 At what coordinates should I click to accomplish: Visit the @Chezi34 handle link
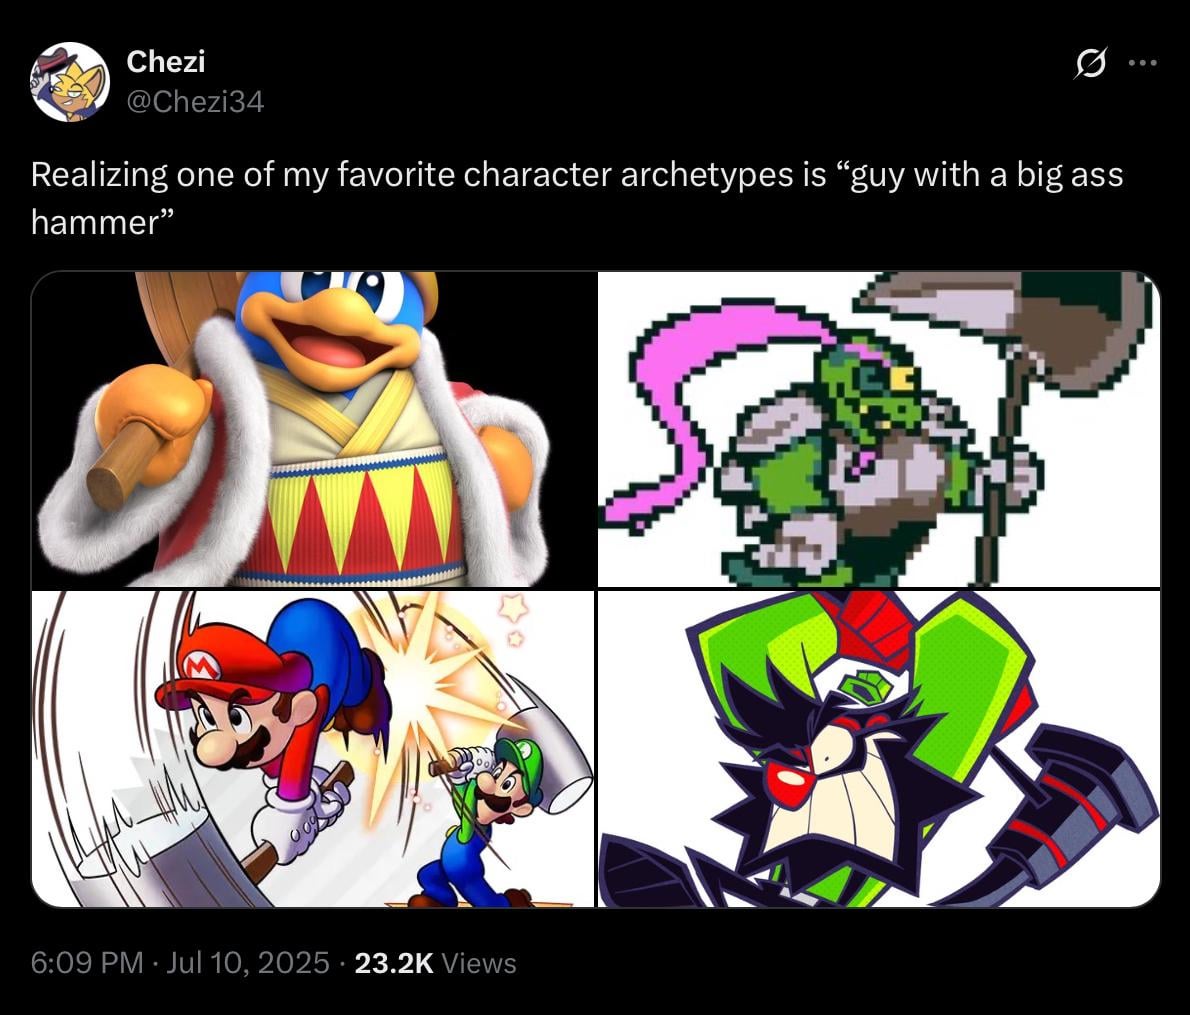(x=195, y=102)
